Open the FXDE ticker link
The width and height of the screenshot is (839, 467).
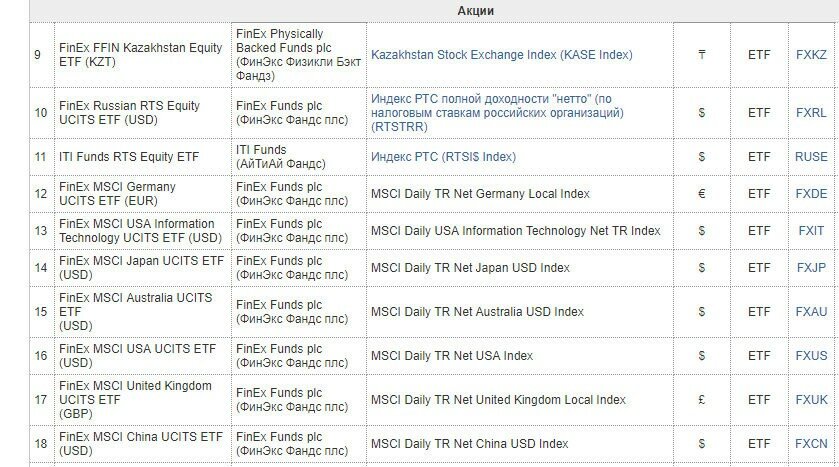tap(811, 194)
